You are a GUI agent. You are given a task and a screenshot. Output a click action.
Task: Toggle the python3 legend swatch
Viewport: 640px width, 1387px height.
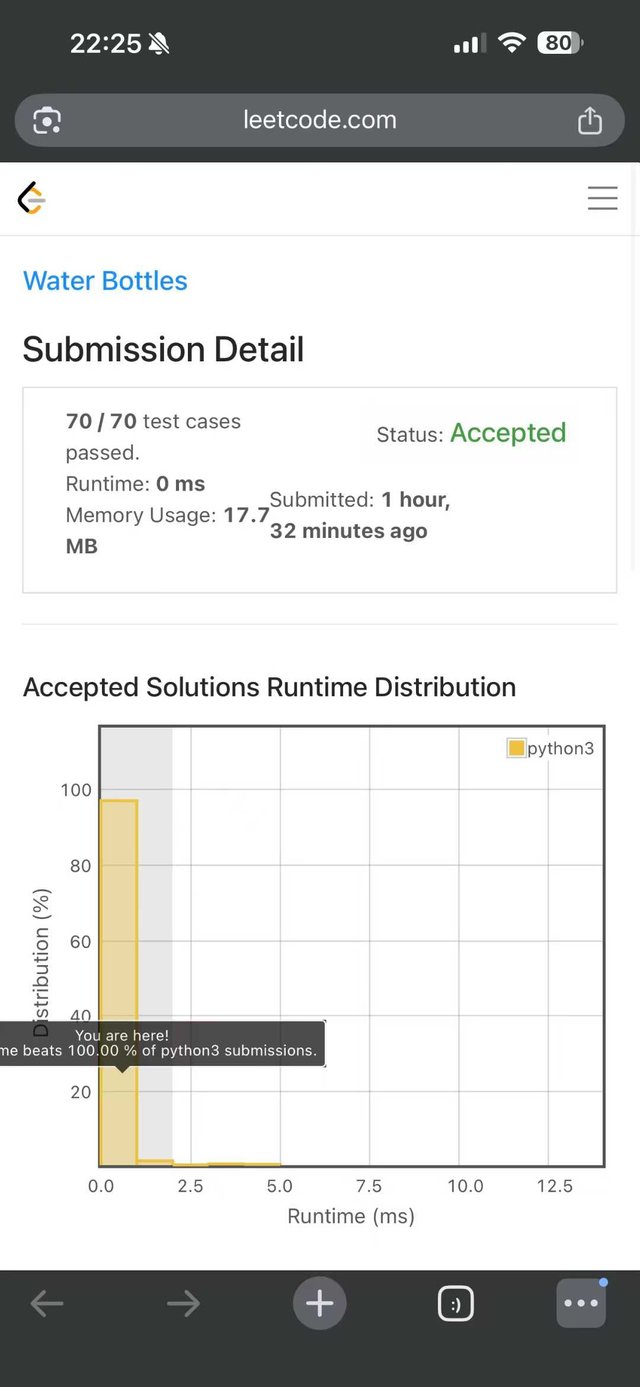[x=517, y=748]
